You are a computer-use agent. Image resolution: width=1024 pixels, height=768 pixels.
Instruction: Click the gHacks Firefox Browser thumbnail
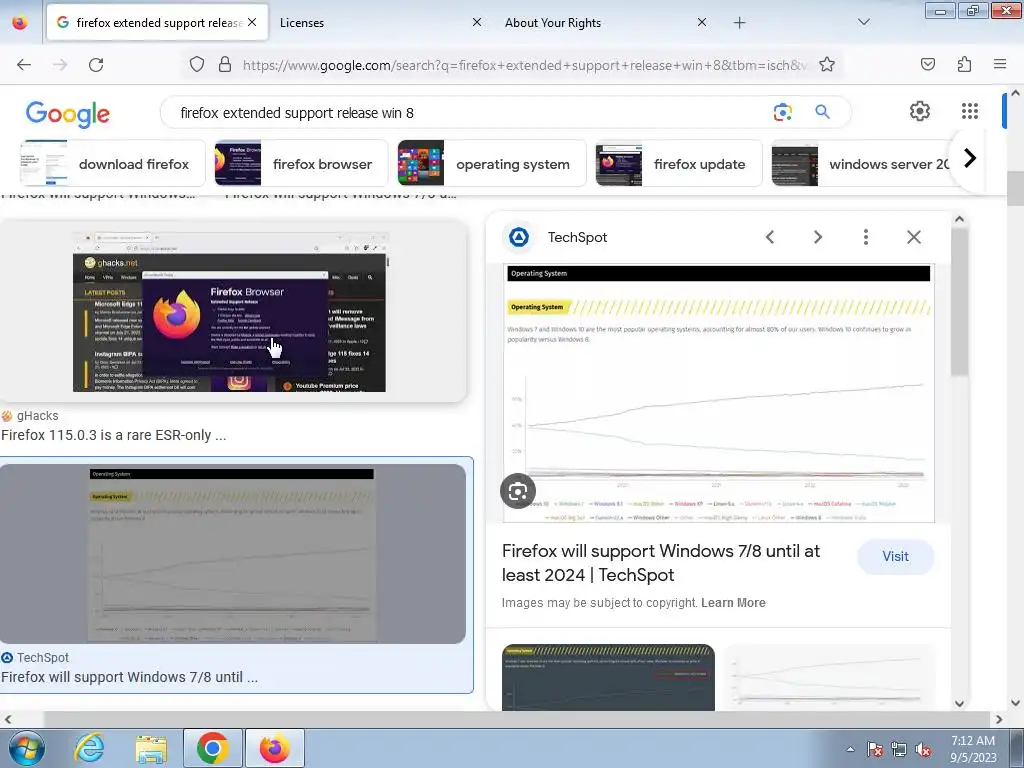tap(229, 311)
